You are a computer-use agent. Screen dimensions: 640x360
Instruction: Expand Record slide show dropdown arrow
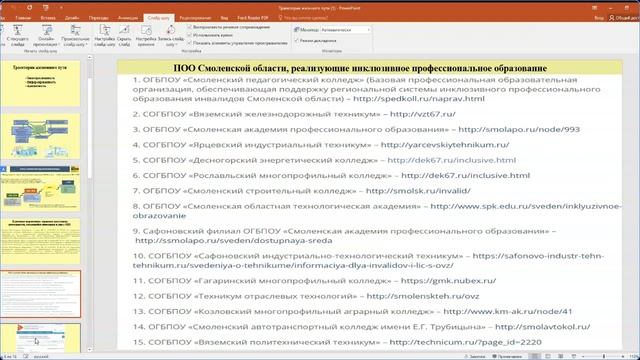coord(176,44)
